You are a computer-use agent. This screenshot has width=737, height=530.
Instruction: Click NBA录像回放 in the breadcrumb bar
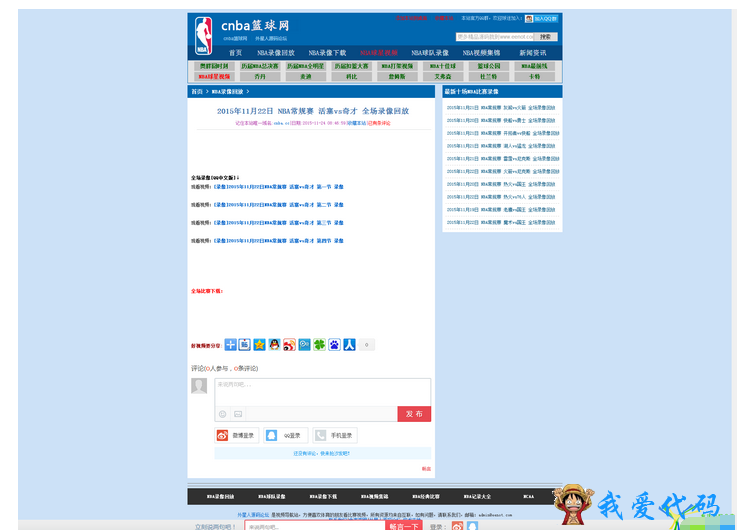click(x=227, y=92)
